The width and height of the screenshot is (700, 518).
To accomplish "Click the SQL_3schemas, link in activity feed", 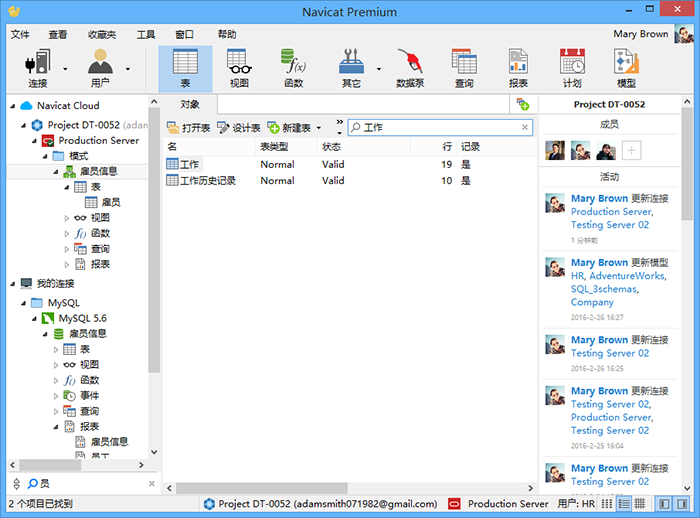I will click(605, 289).
